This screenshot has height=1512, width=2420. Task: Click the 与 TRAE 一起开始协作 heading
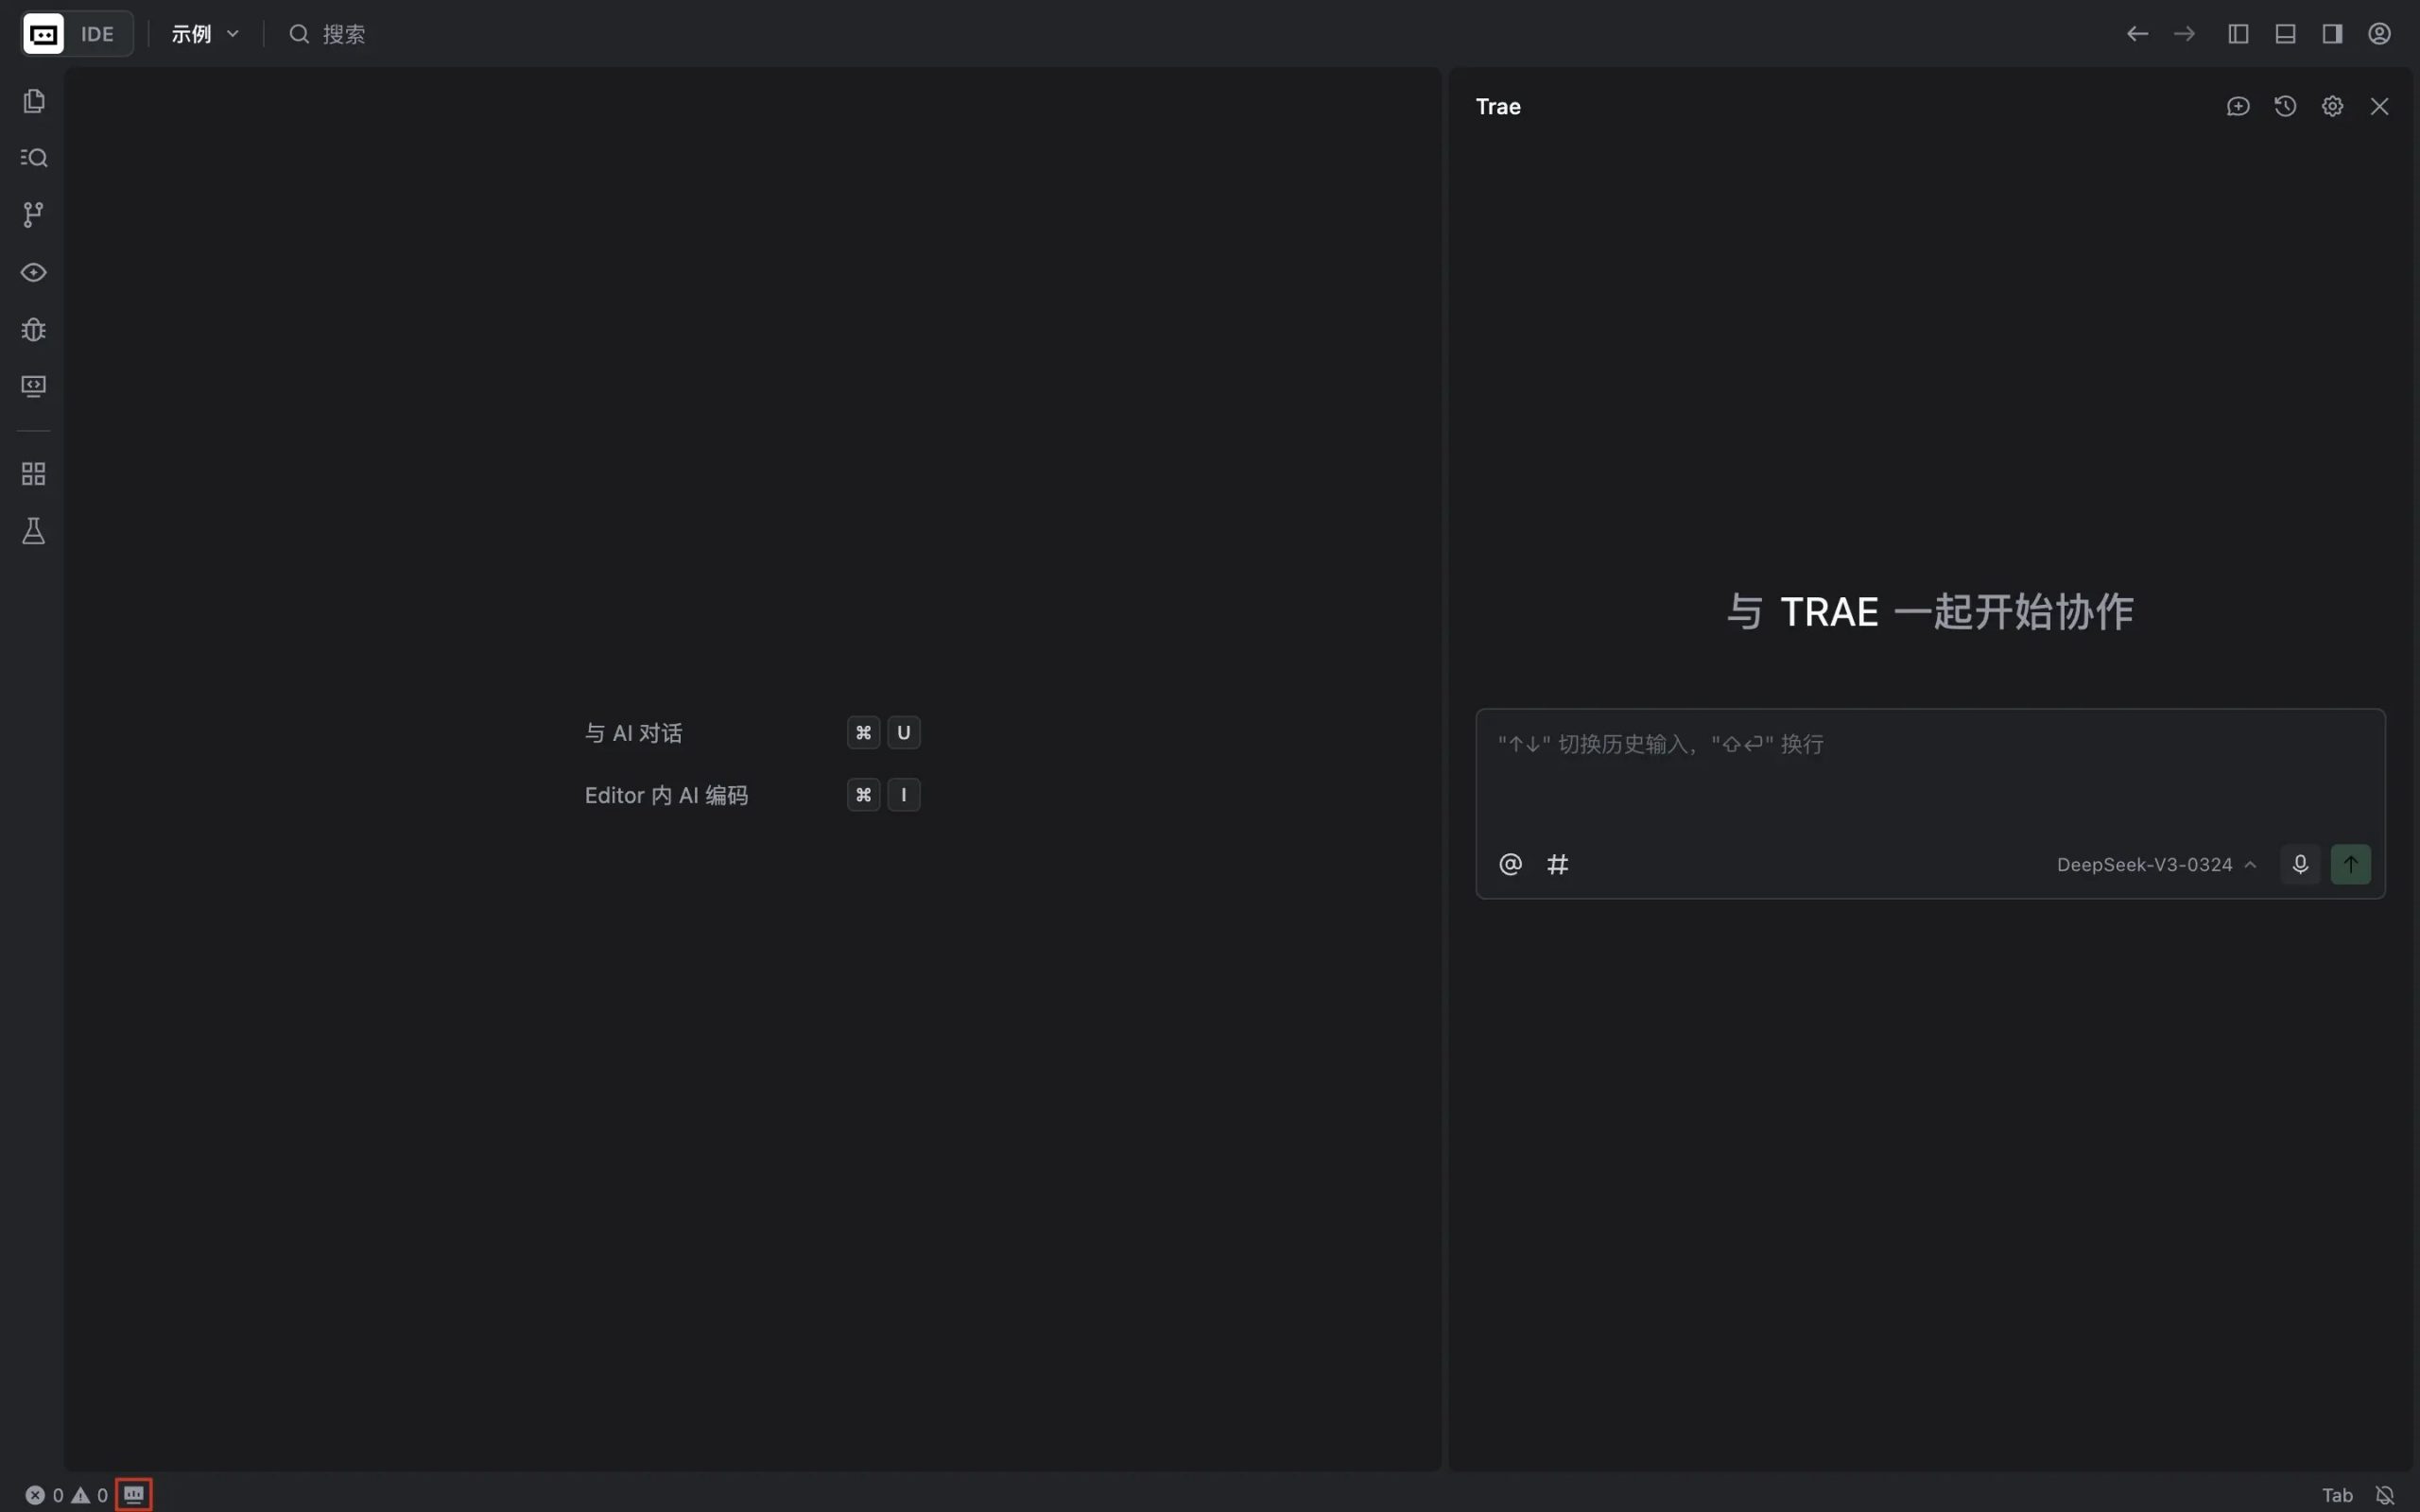1930,611
